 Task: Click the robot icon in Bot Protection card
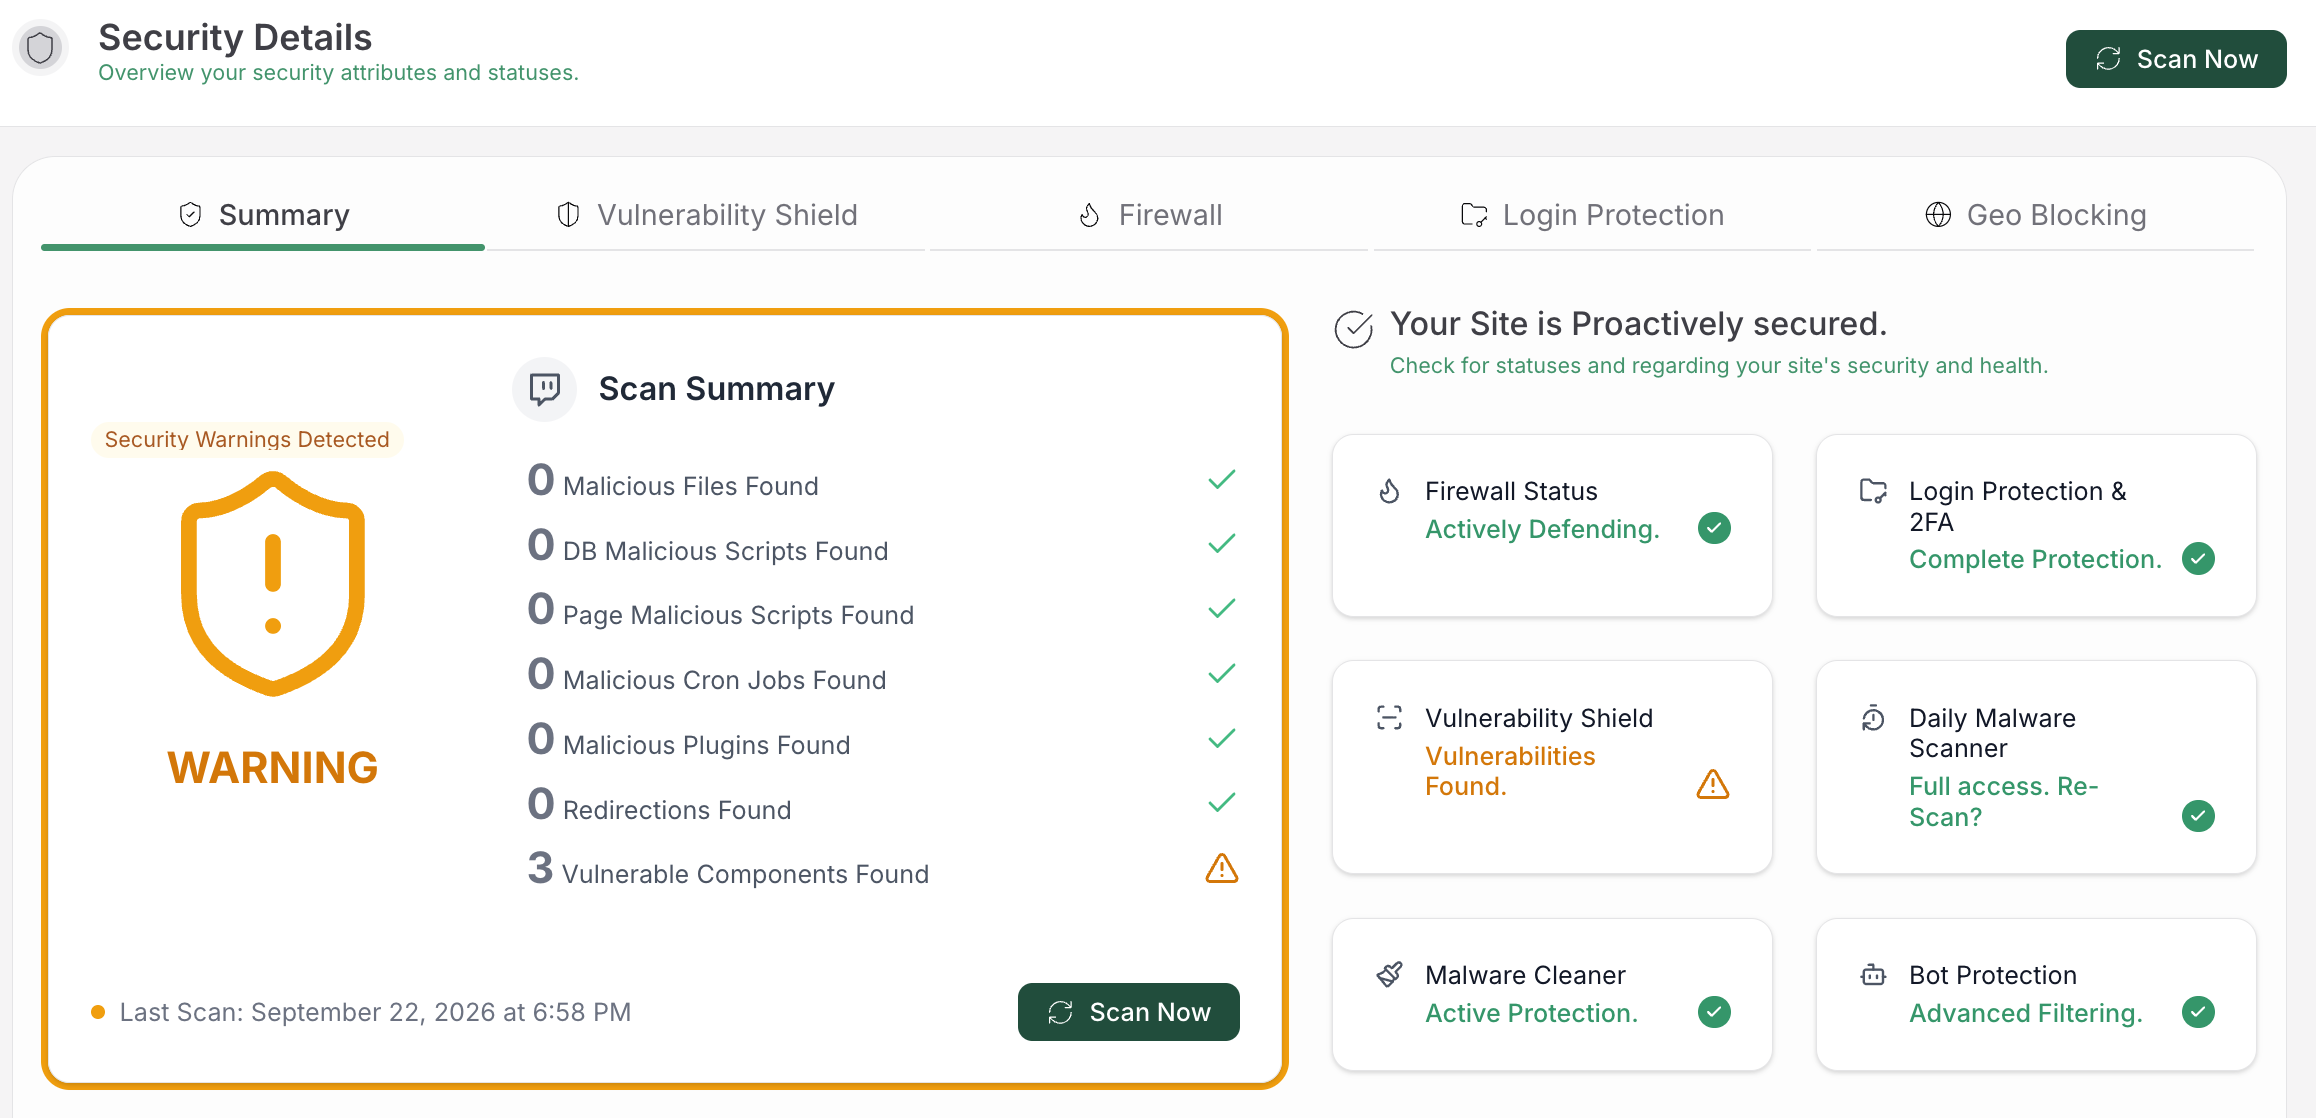point(1873,975)
